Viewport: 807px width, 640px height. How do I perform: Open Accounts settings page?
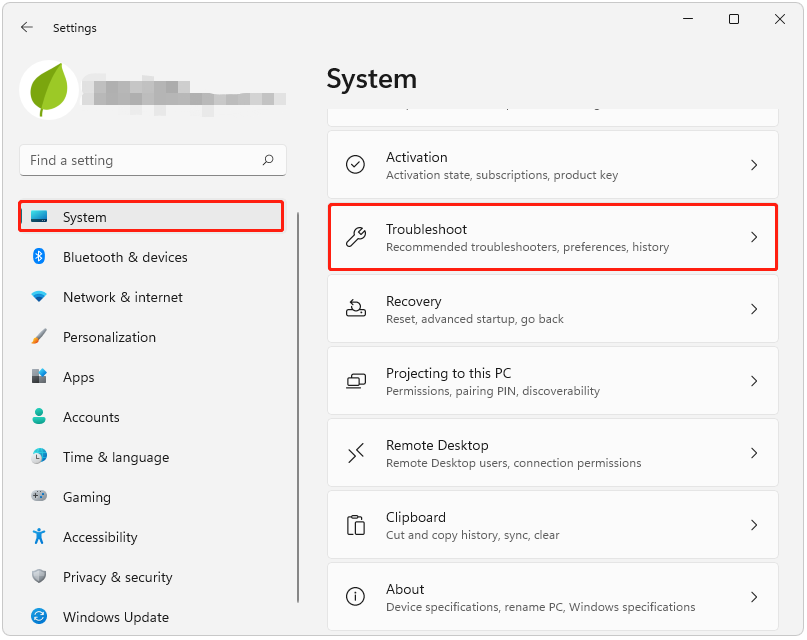tap(91, 417)
